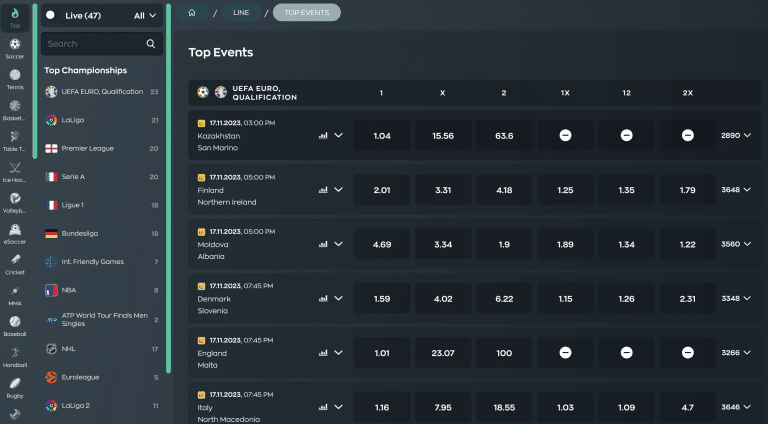Select draw odds 3.31 for Finland match
Image resolution: width=768 pixels, height=424 pixels.
tap(443, 190)
